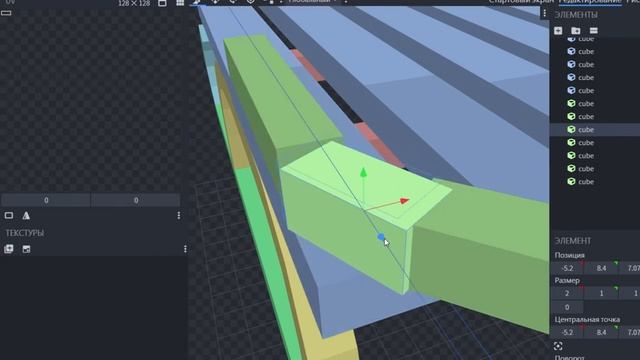Click the Элемент panel header
The image size is (640, 360).
[x=572, y=241]
